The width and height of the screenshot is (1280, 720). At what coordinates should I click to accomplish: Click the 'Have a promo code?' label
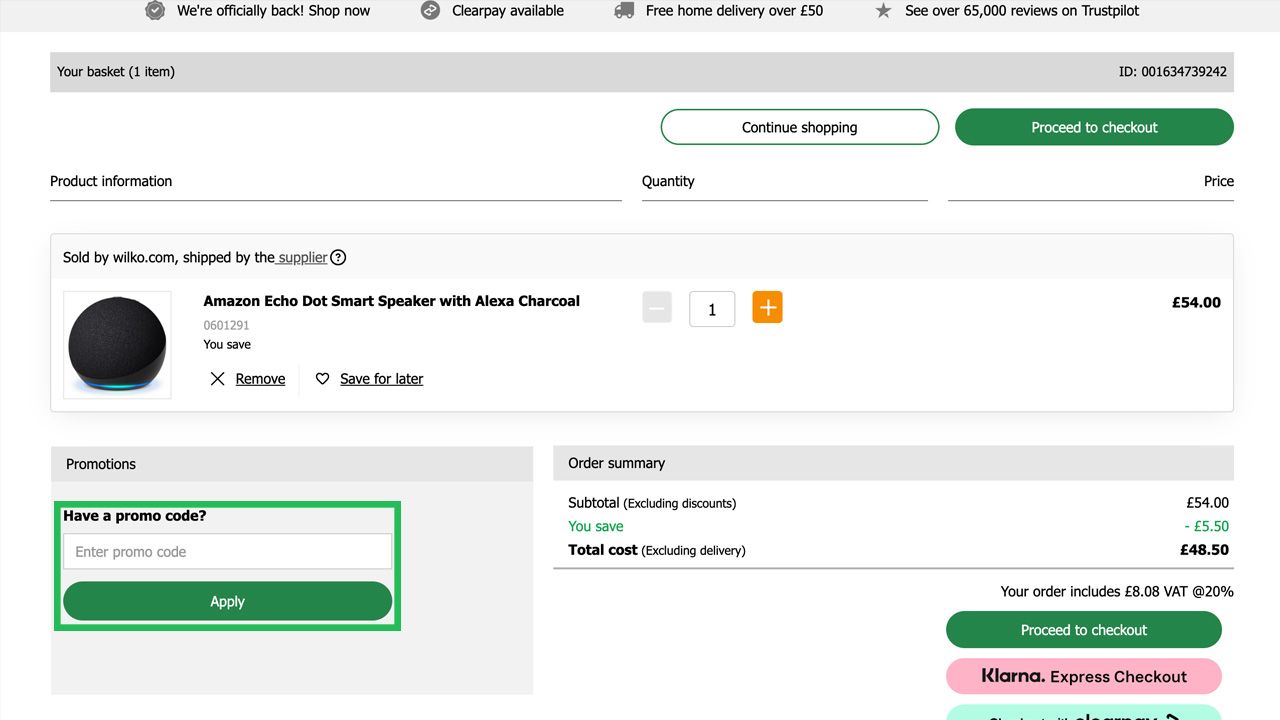pos(134,516)
